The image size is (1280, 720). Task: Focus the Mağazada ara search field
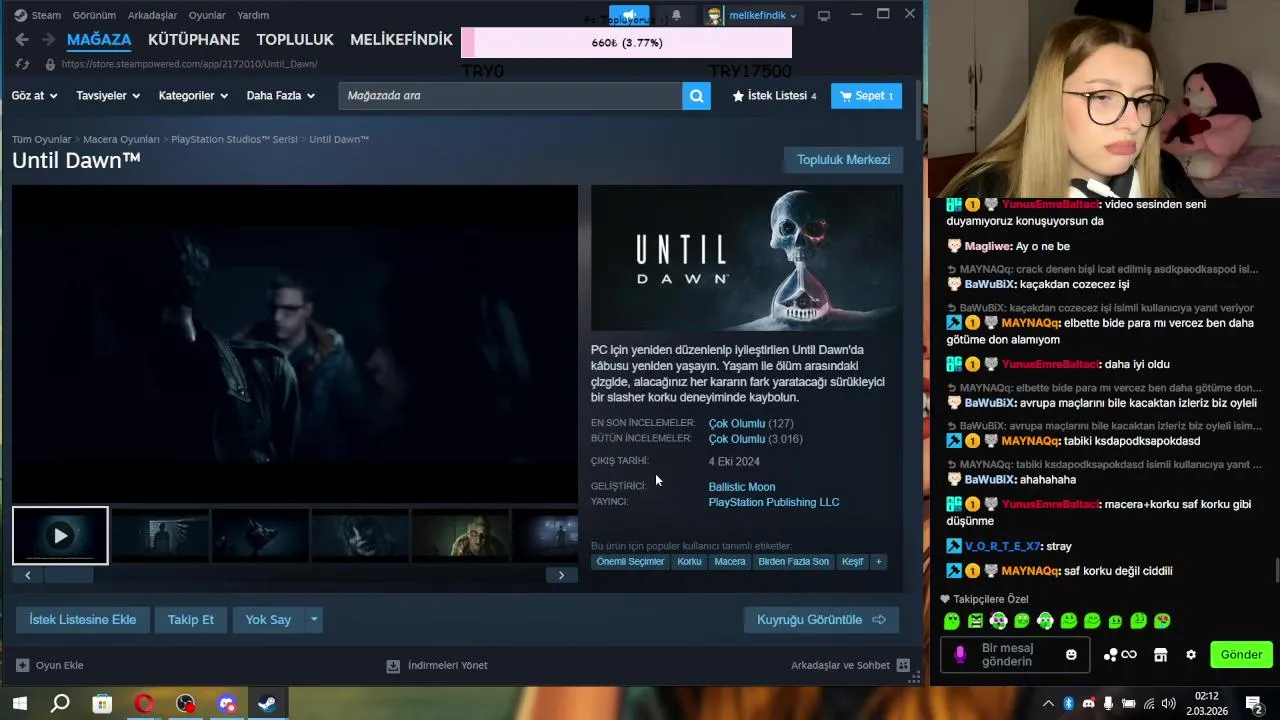(510, 96)
